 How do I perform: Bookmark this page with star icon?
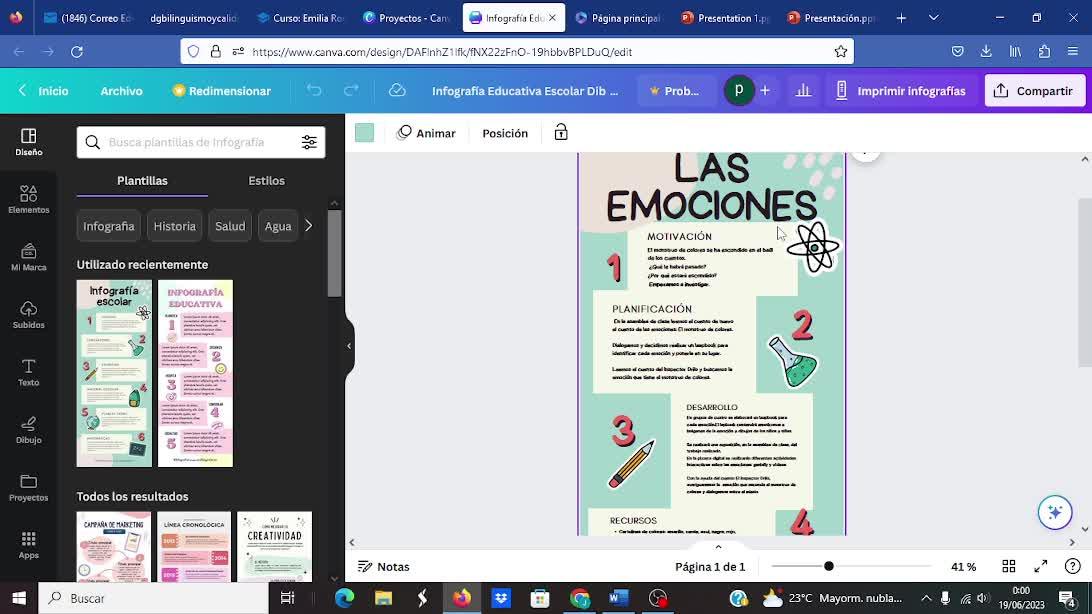pyautogui.click(x=841, y=52)
